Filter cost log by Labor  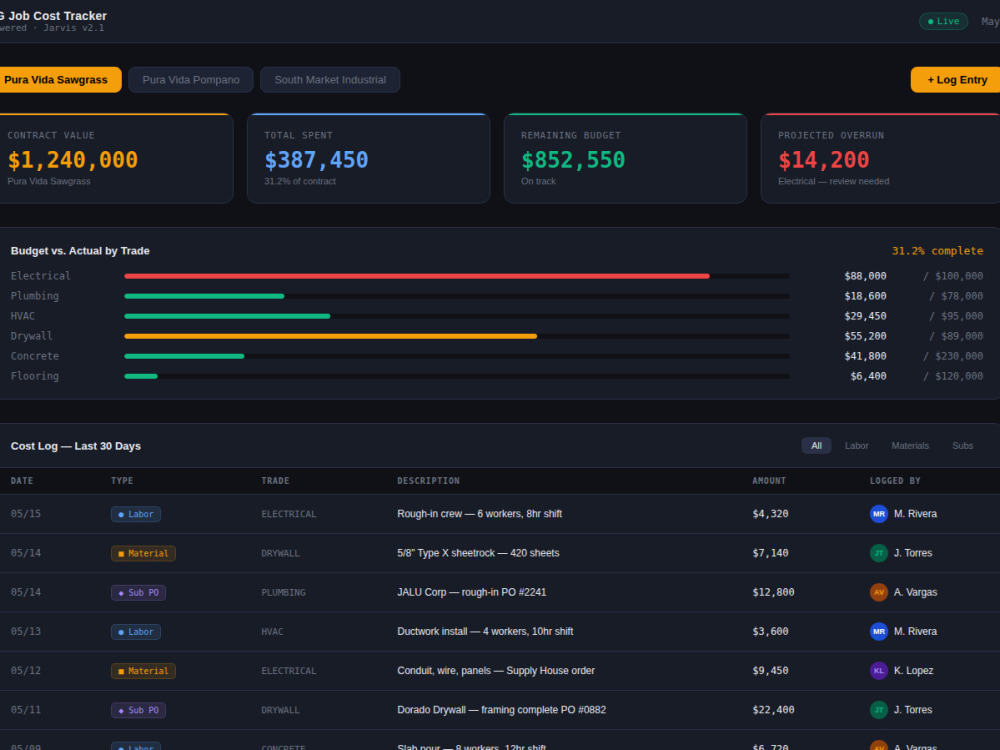[x=856, y=446]
